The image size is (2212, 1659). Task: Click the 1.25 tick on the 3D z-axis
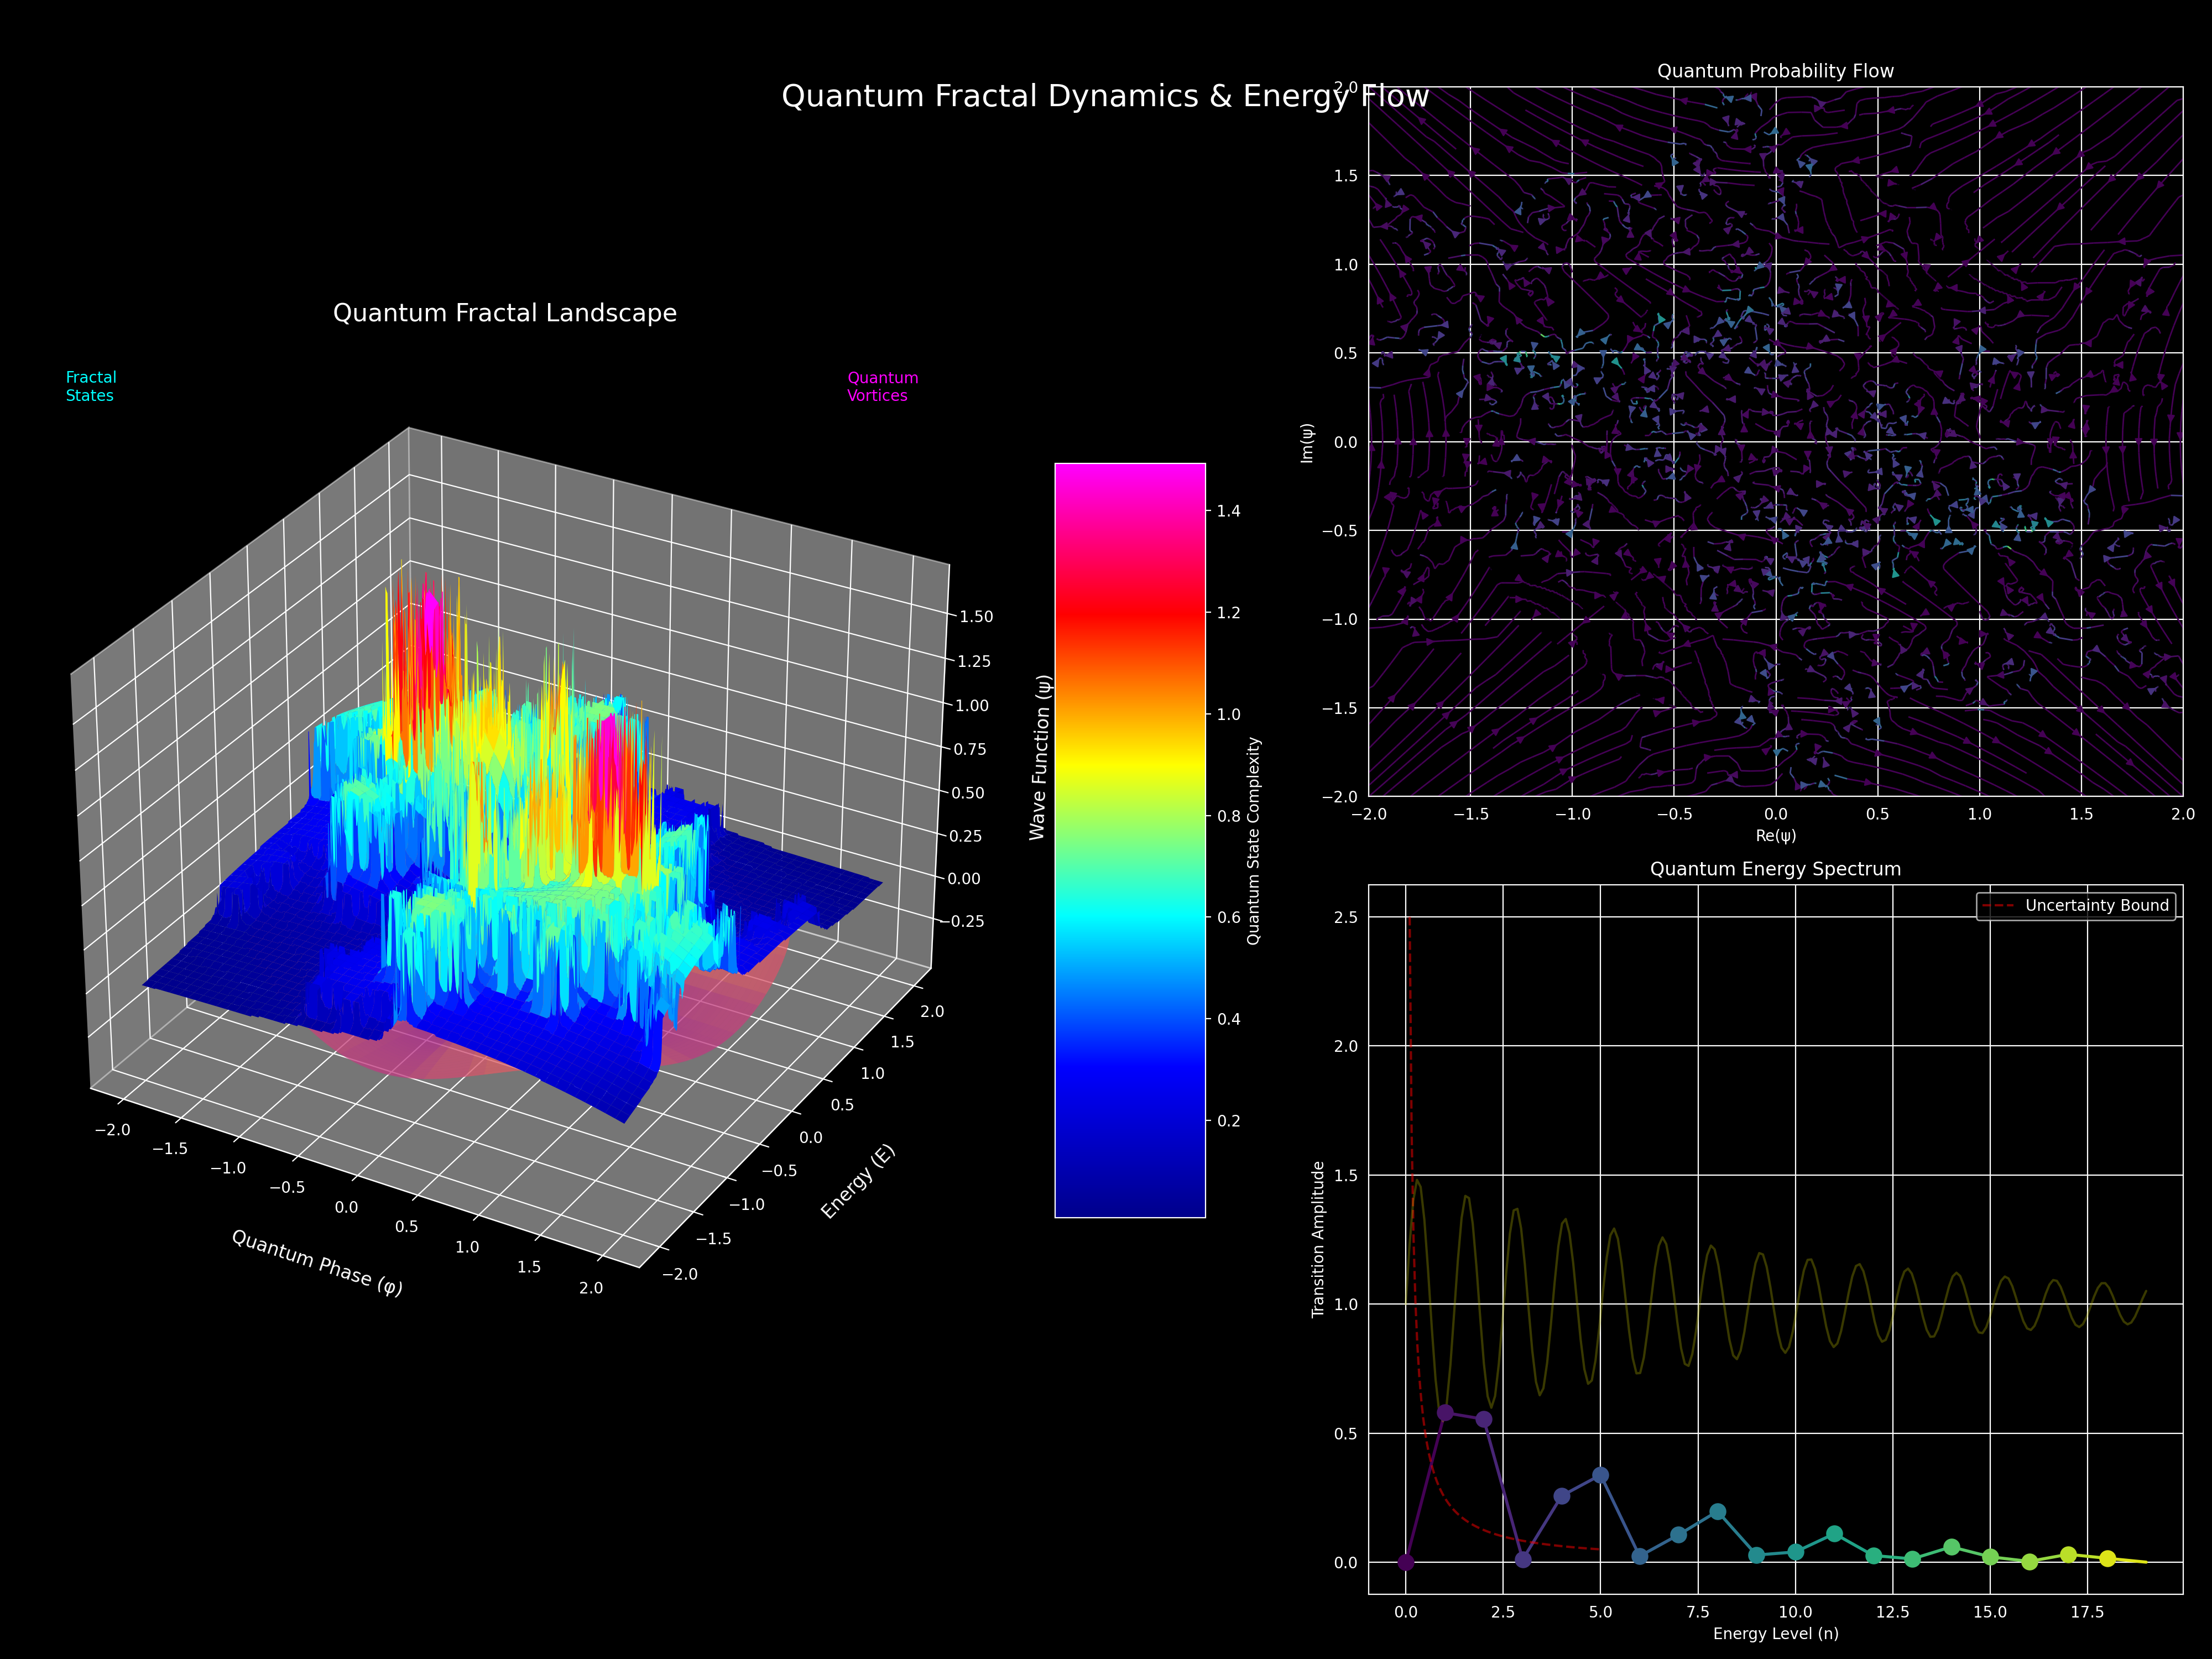[x=974, y=661]
